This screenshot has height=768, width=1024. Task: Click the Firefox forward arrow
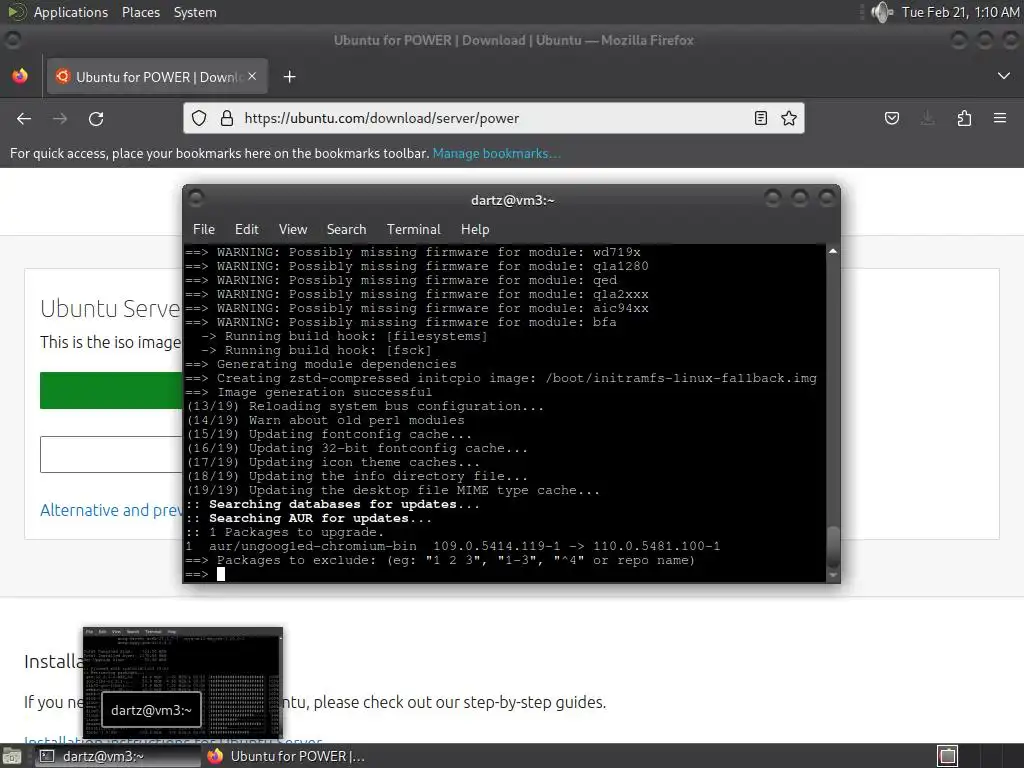pyautogui.click(x=60, y=119)
